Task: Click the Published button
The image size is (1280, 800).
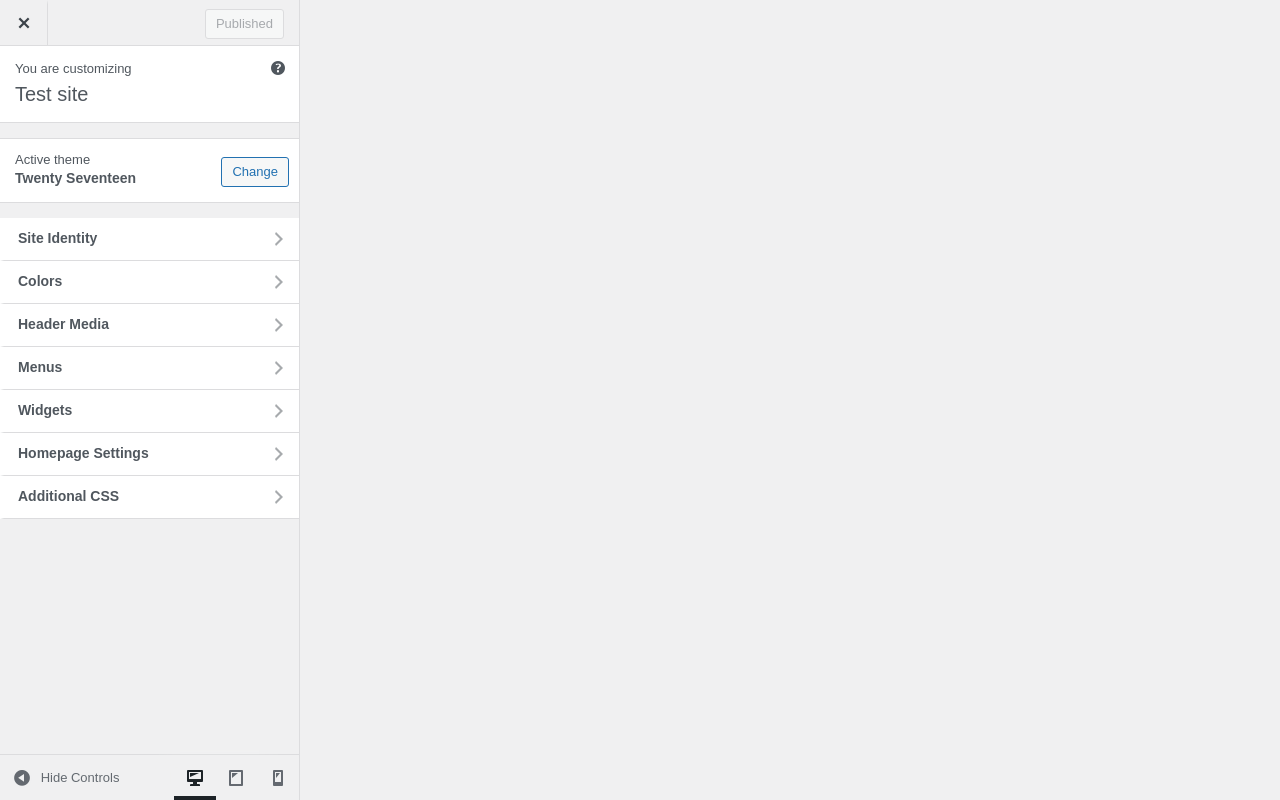Action: pos(244,24)
